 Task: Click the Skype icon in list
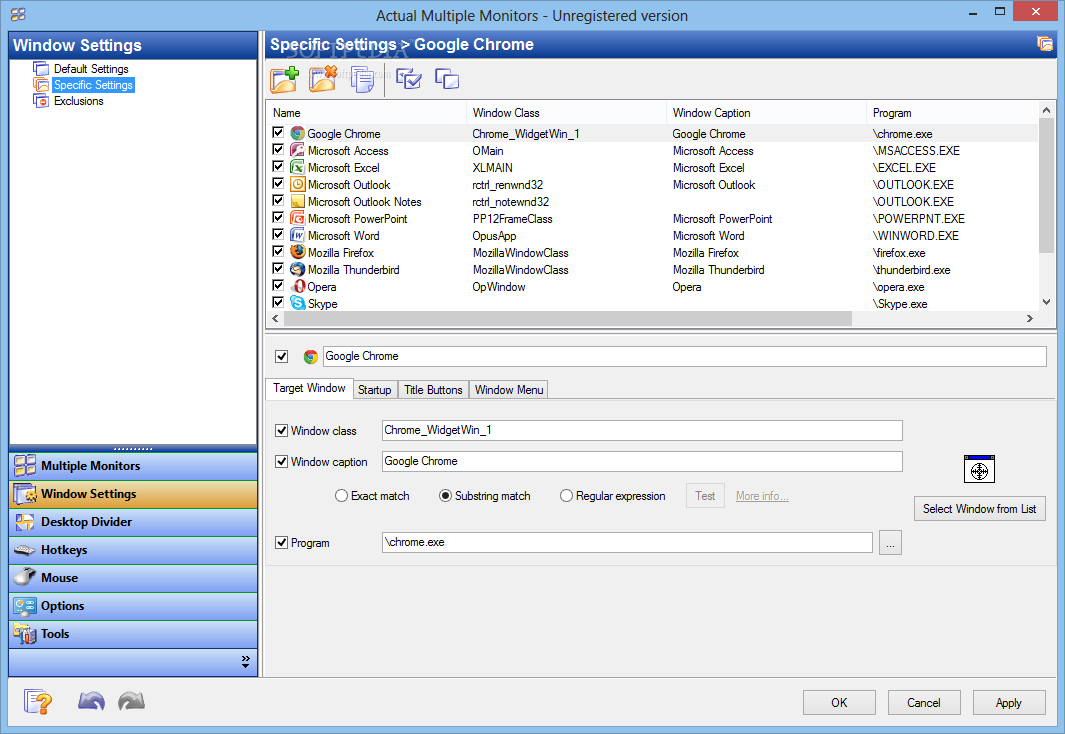point(297,303)
